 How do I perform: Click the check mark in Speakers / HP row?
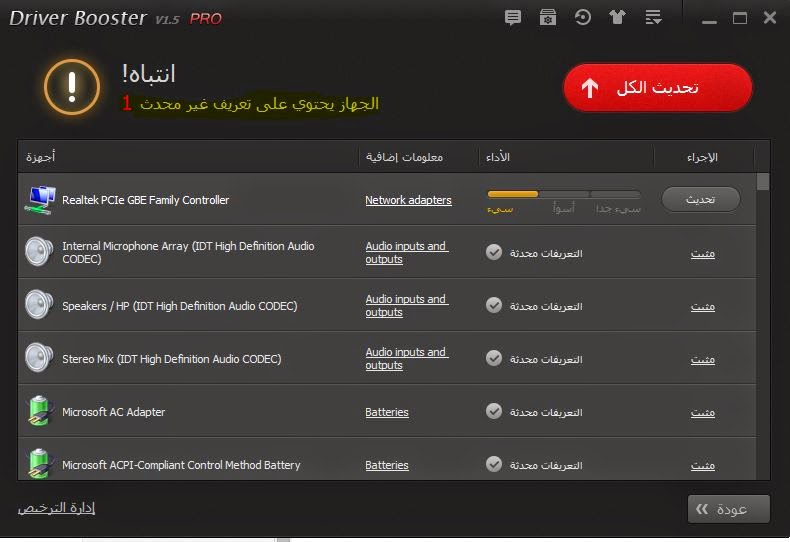click(494, 305)
